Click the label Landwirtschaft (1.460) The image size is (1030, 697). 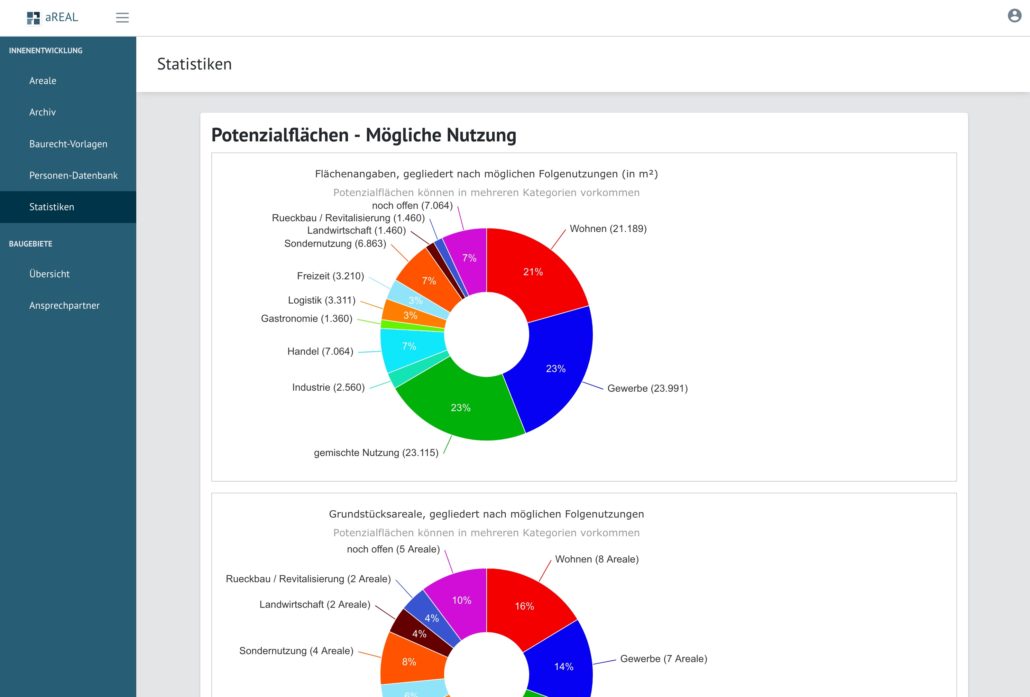357,231
